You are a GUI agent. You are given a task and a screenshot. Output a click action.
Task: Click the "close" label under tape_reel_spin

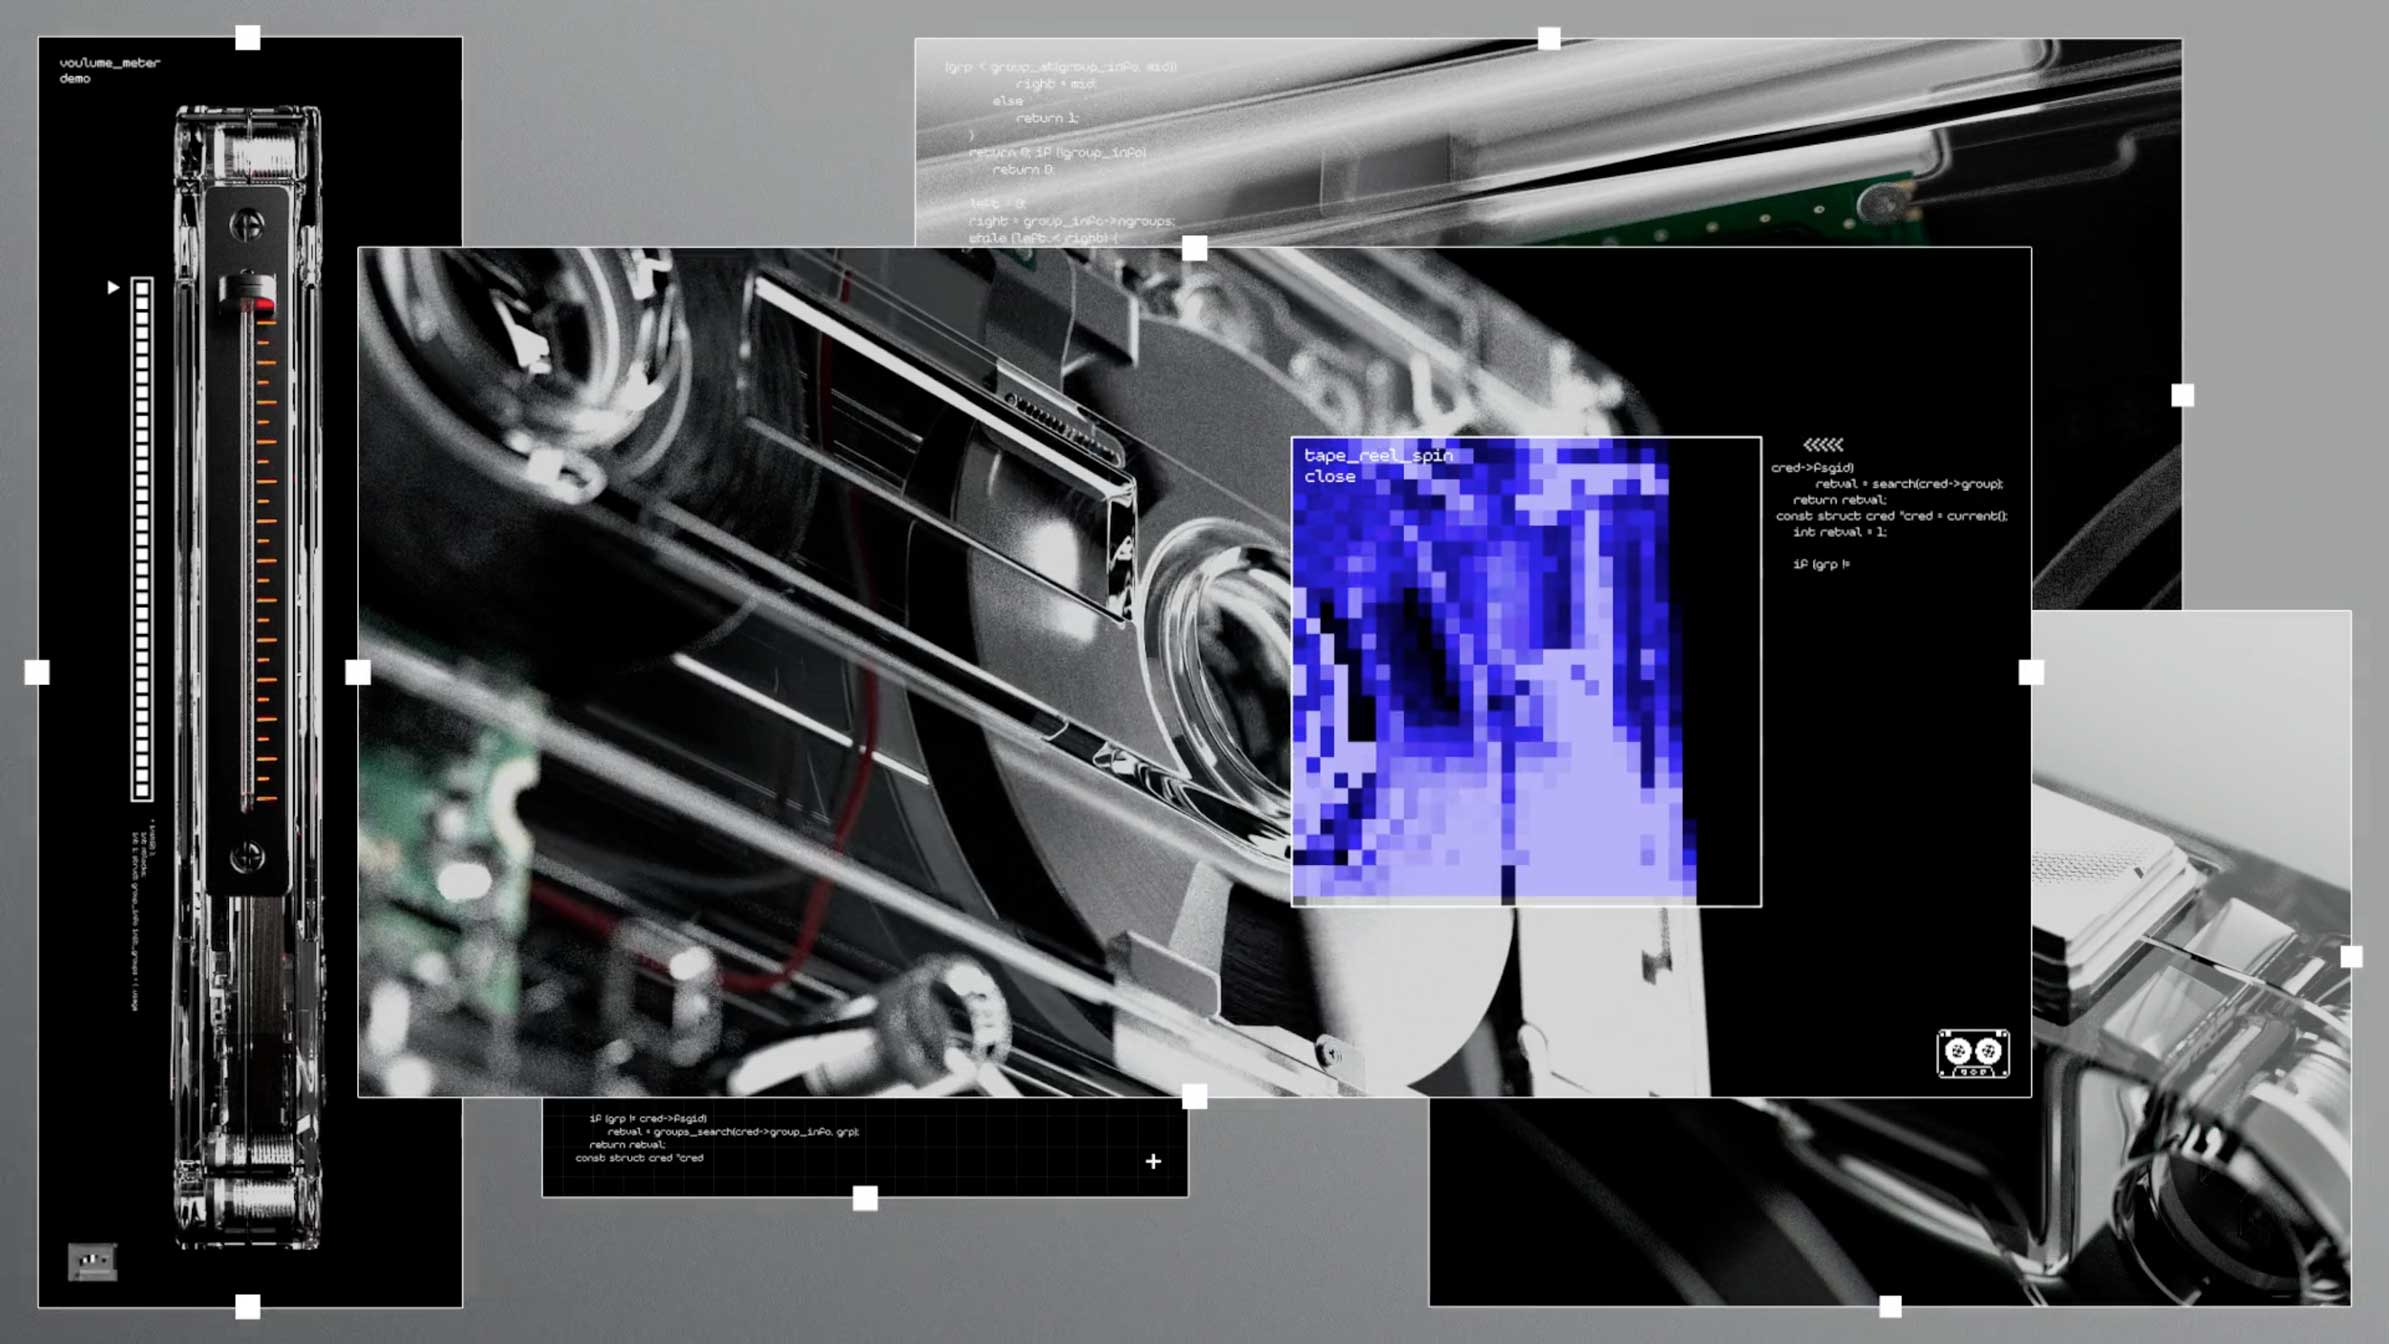[x=1329, y=477]
